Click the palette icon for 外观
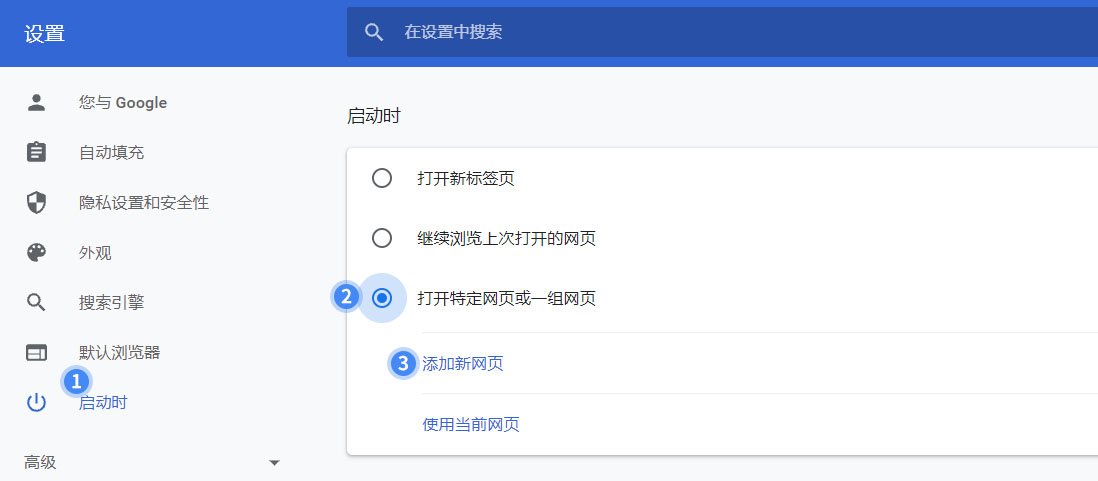The width and height of the screenshot is (1098, 481). [36, 253]
